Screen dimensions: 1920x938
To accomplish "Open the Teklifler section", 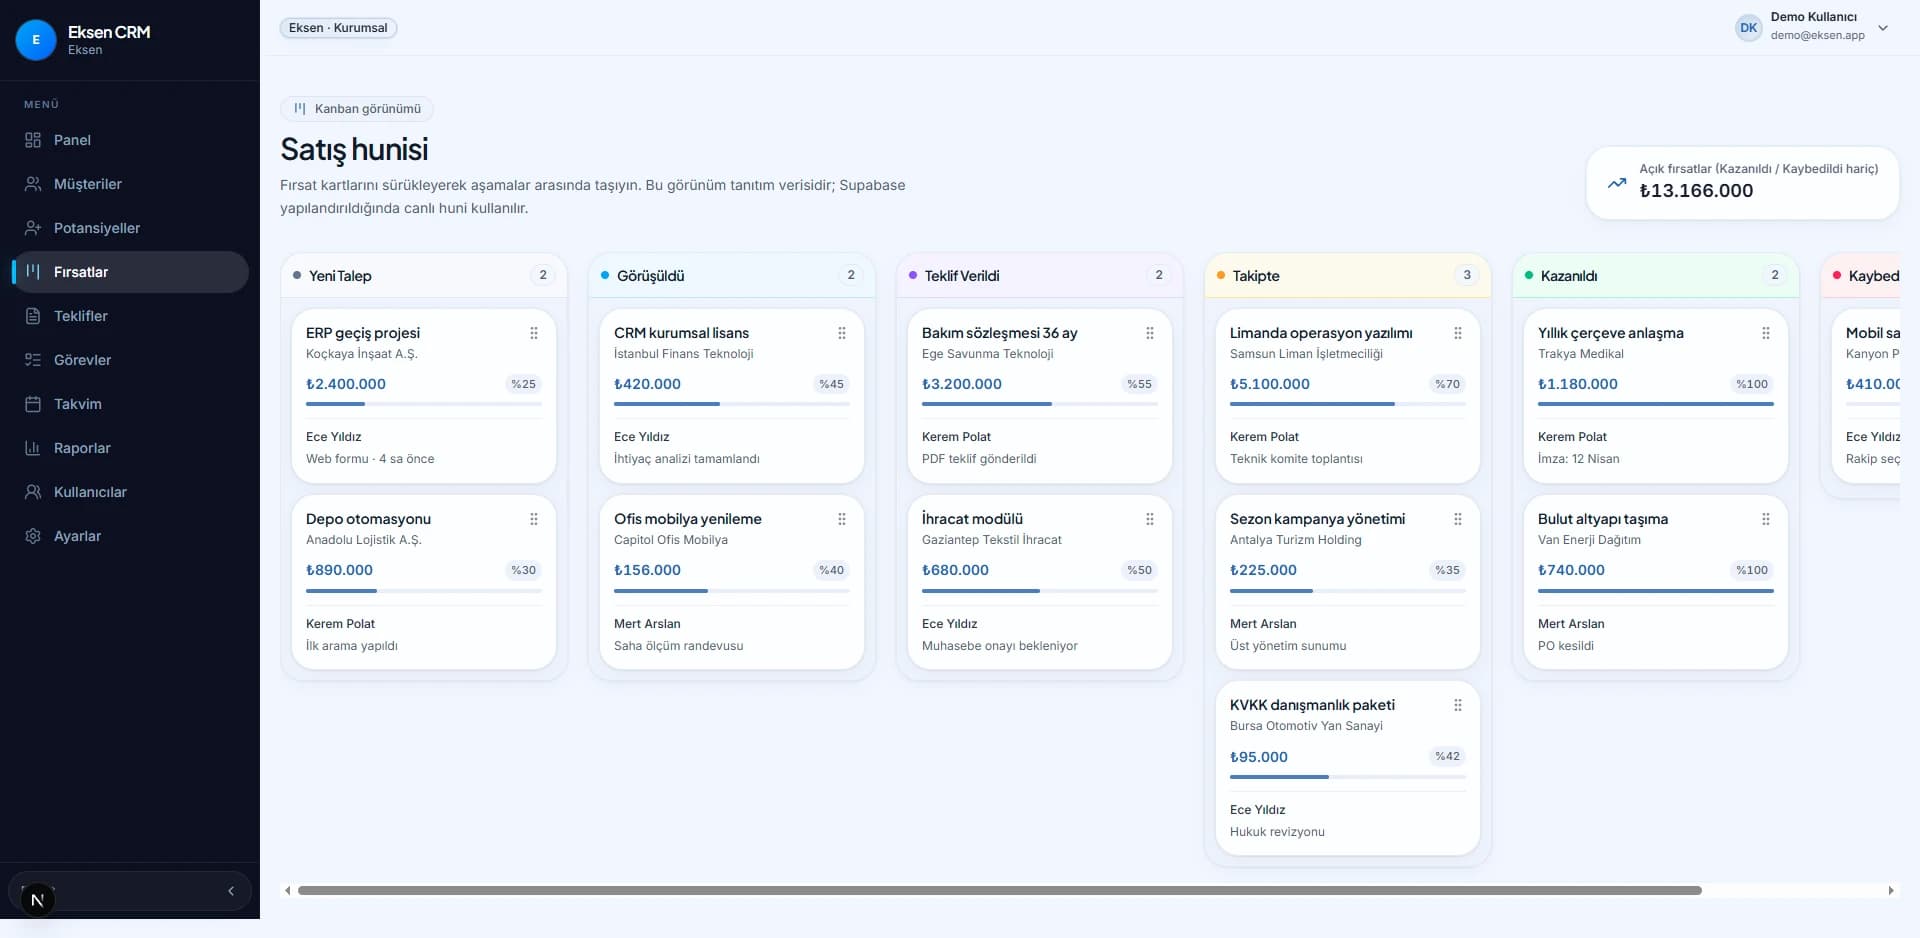I will point(81,316).
